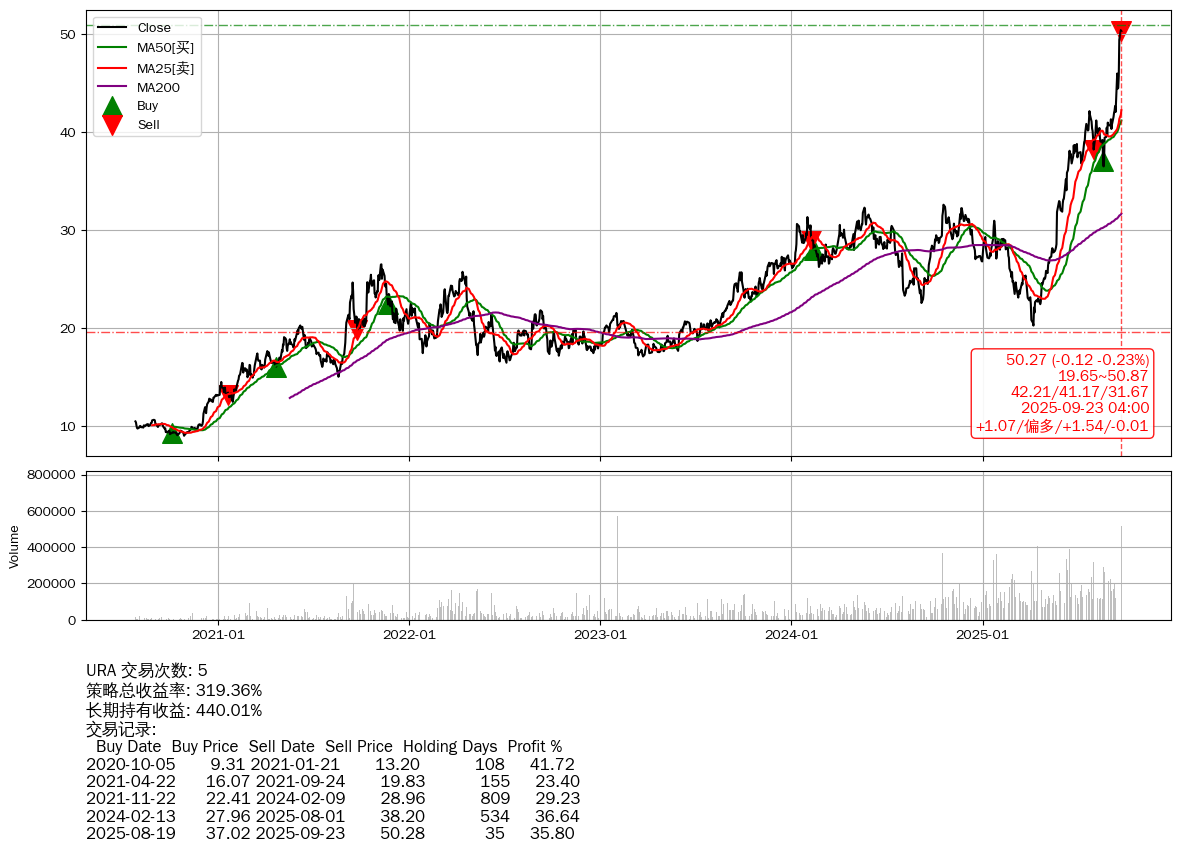Click the Buy marker from August 2025
The image size is (1180, 852).
1103,160
